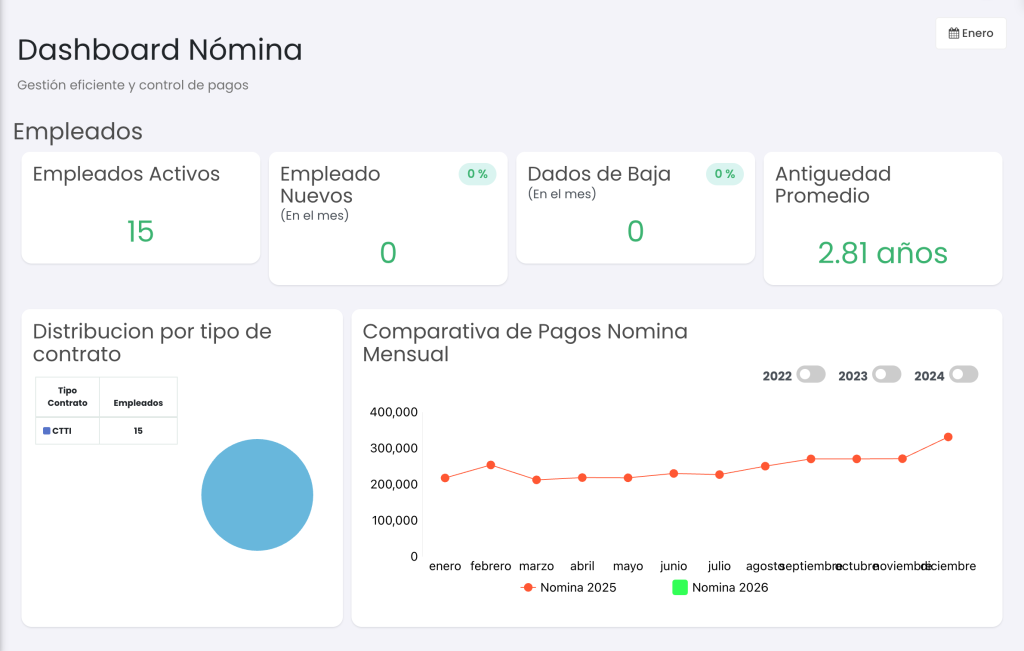Hide the Nomina 2025 series via its legend label
Viewport: 1024px width, 651px height.
580,587
